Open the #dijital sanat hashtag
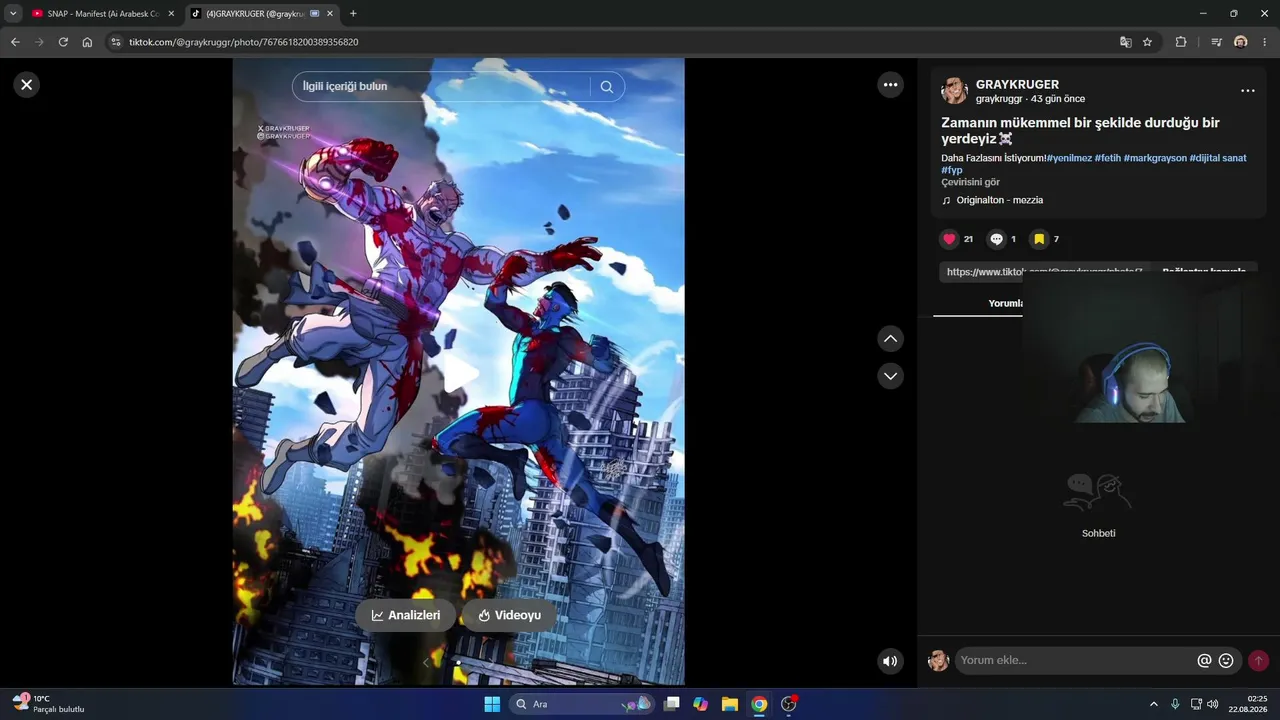 [1218, 158]
